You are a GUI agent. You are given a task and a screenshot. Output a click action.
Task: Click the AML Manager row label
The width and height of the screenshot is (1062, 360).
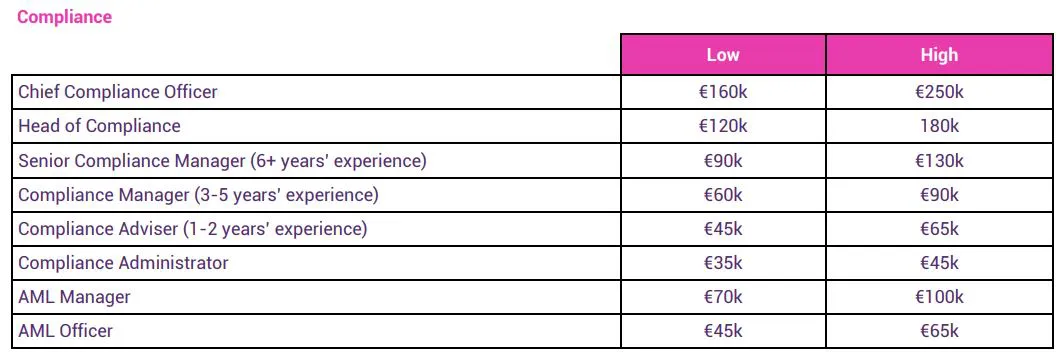tap(75, 297)
